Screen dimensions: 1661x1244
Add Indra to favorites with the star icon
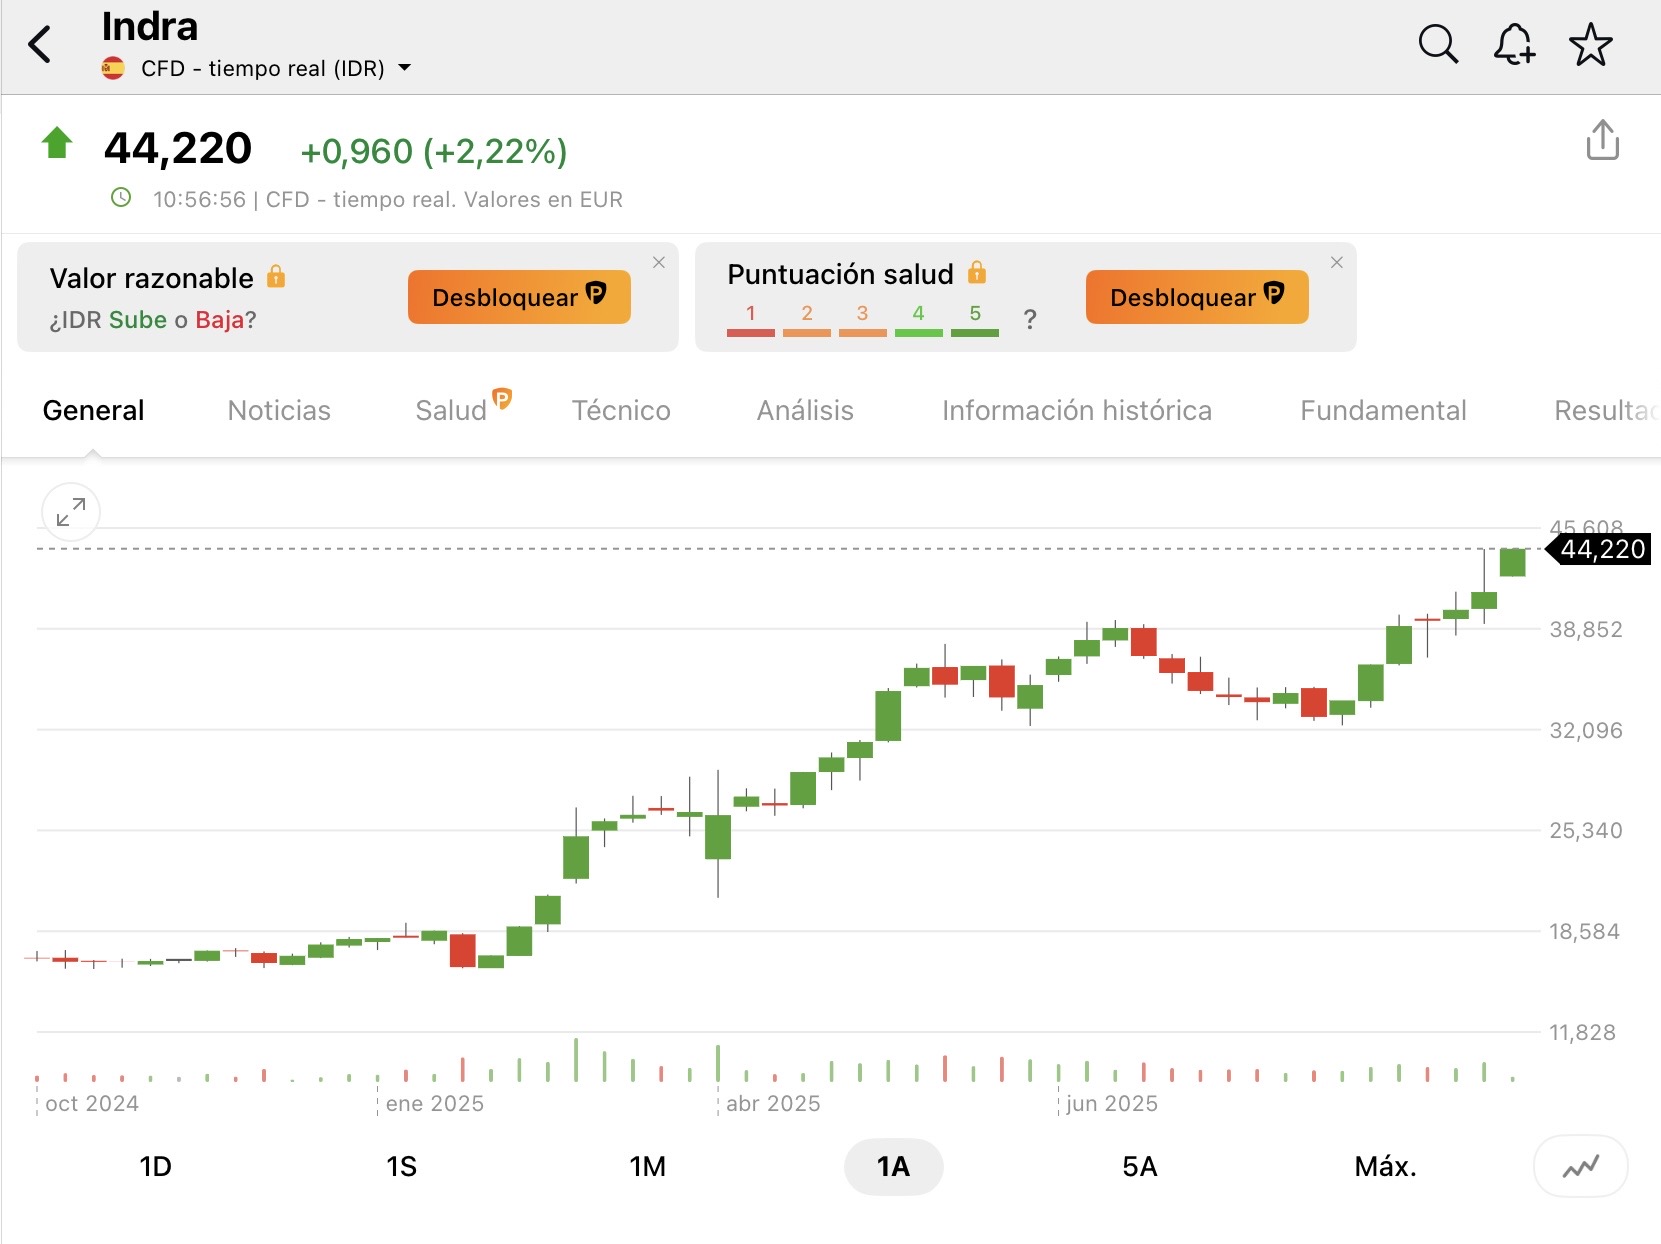coord(1590,45)
